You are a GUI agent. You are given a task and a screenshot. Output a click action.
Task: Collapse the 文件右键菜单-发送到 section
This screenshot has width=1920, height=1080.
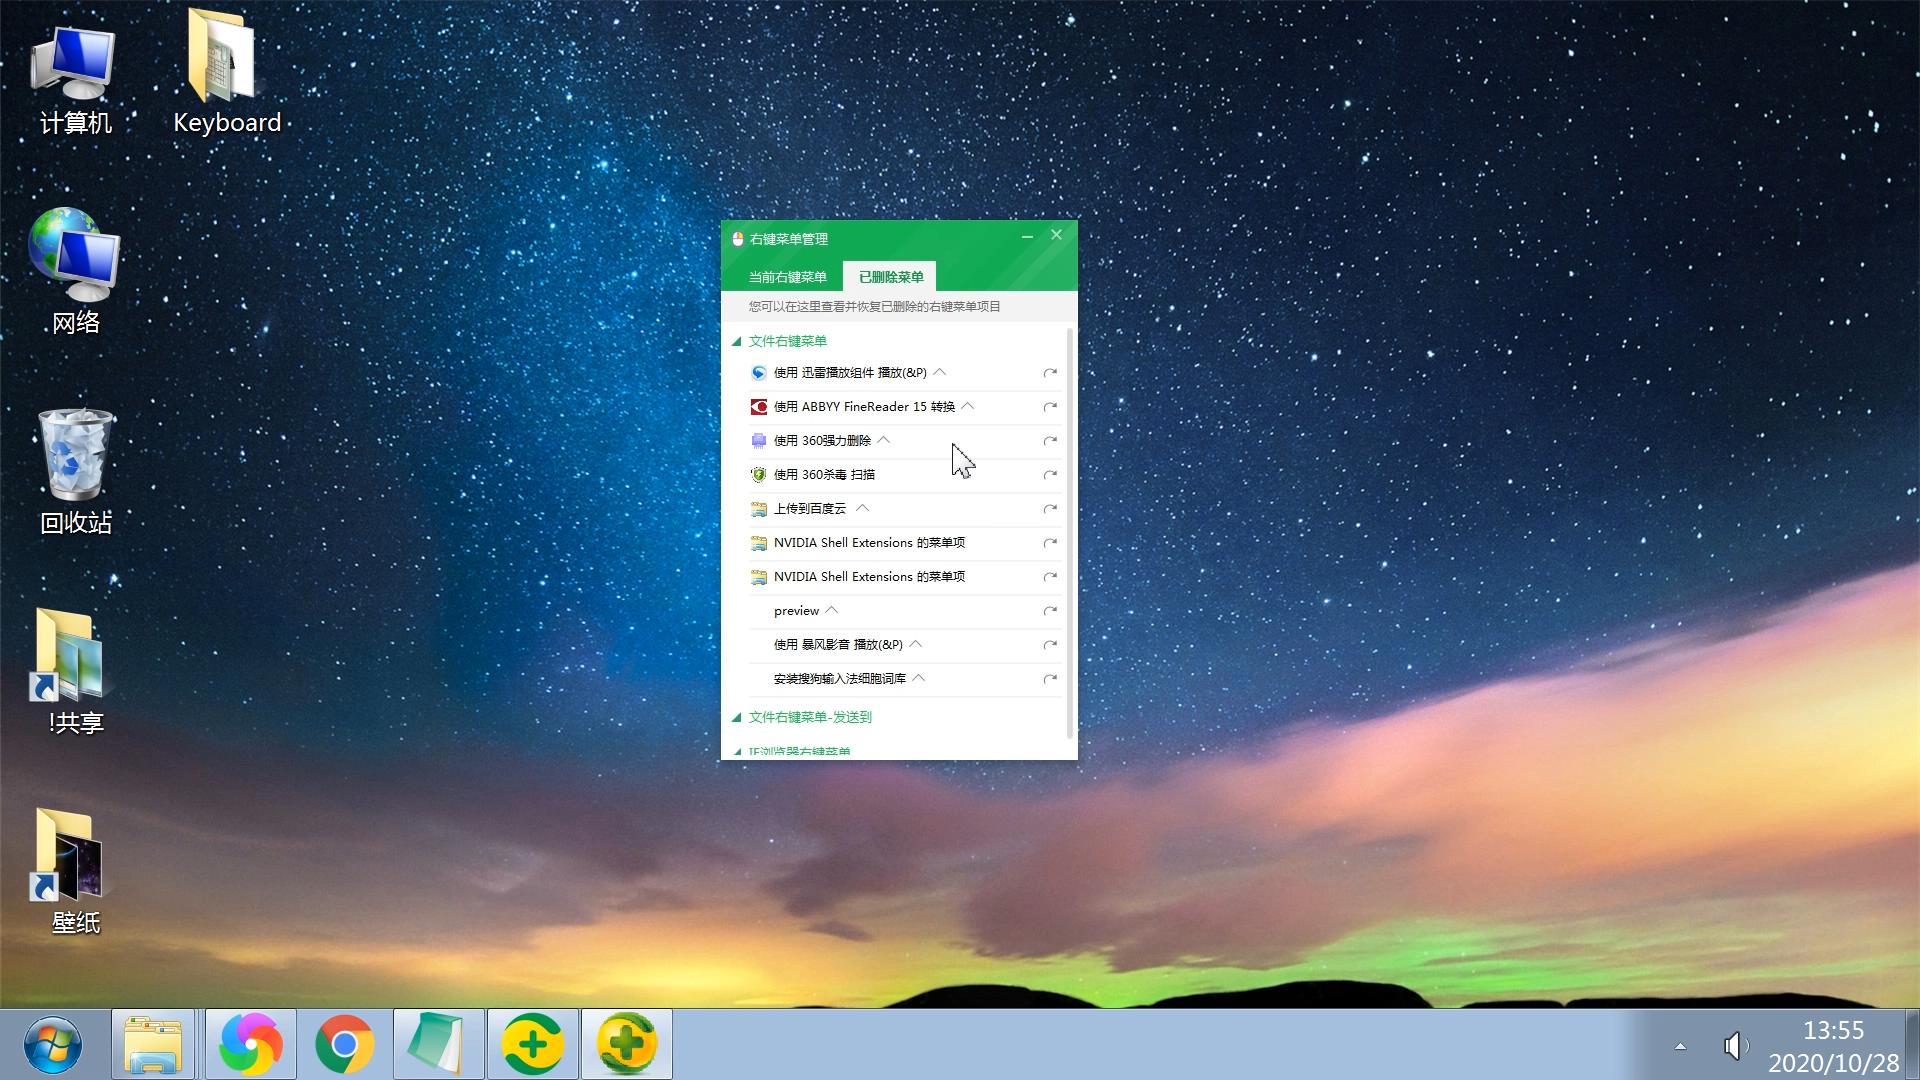737,717
